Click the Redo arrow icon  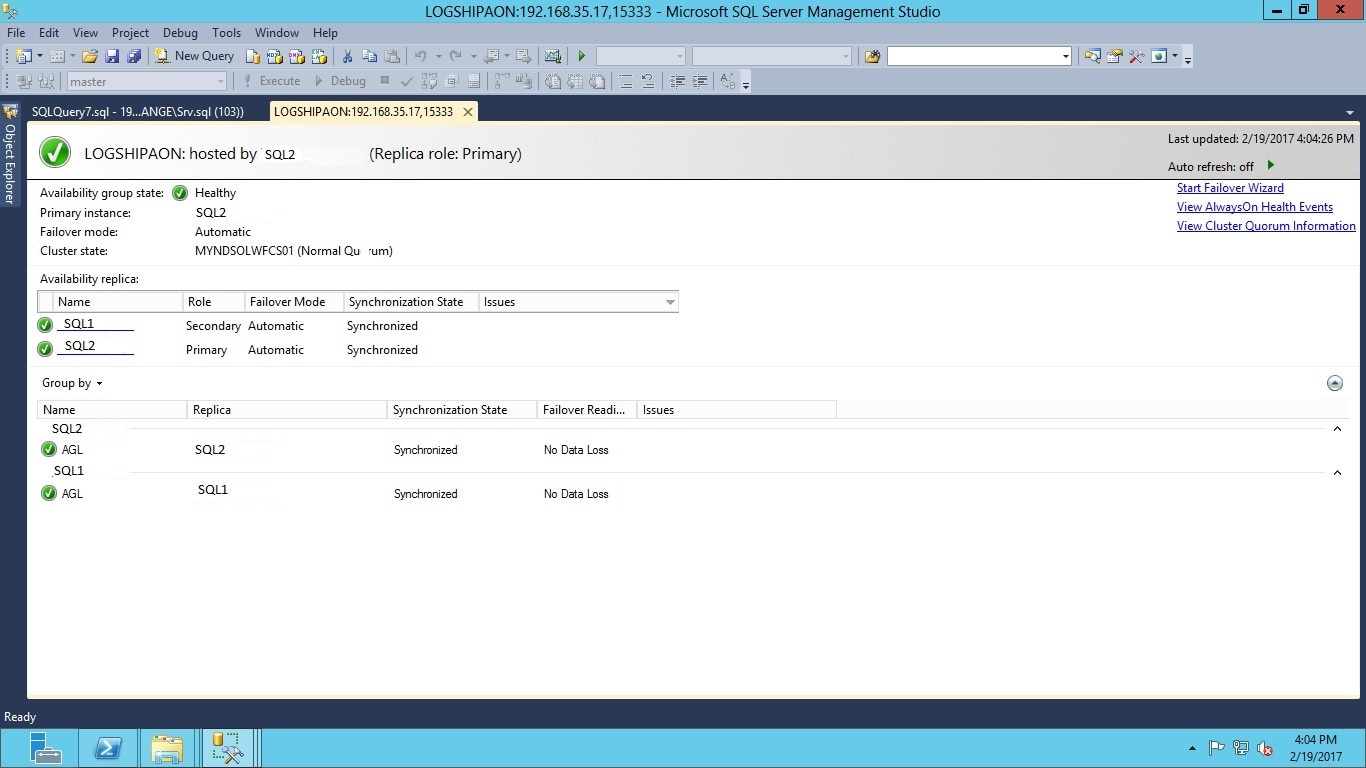coord(456,56)
